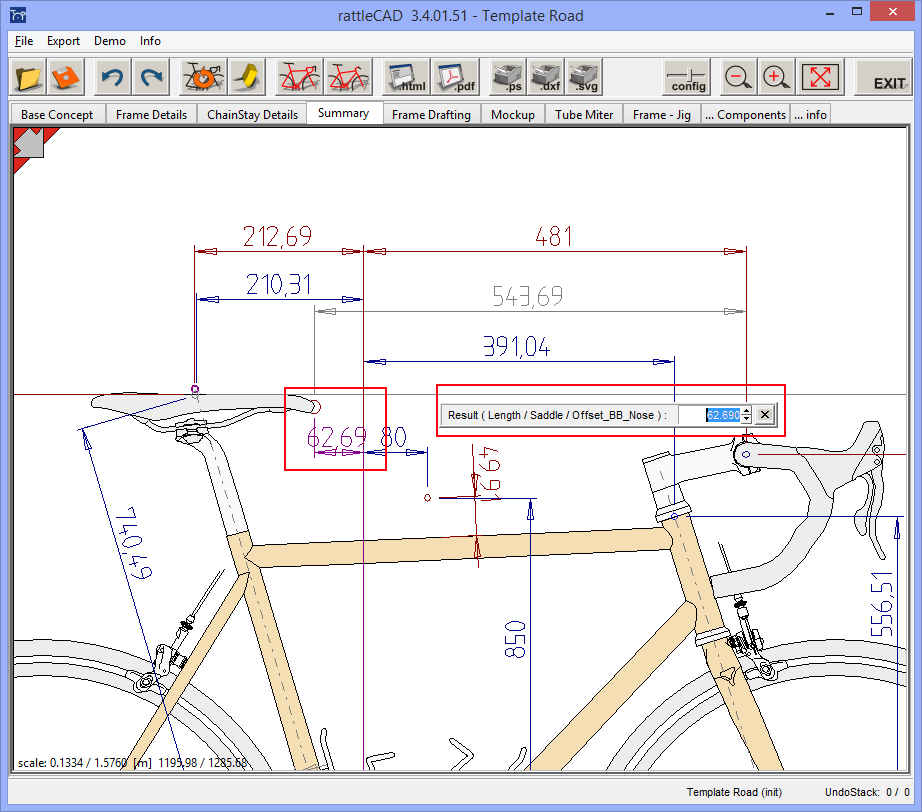
Task: Open the Info menu
Action: click(x=150, y=41)
